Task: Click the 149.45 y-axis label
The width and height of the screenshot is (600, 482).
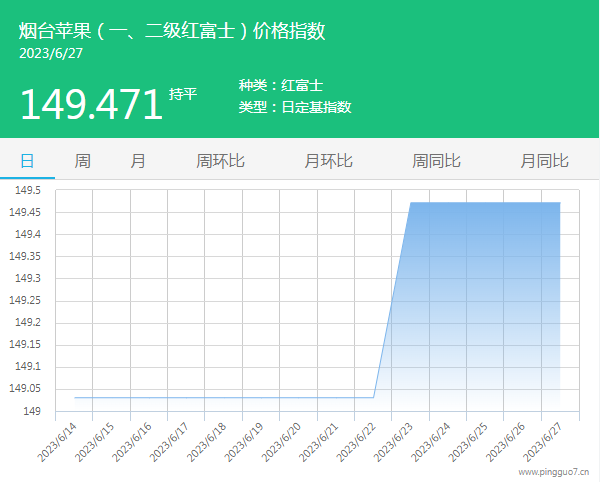Action: (25, 212)
